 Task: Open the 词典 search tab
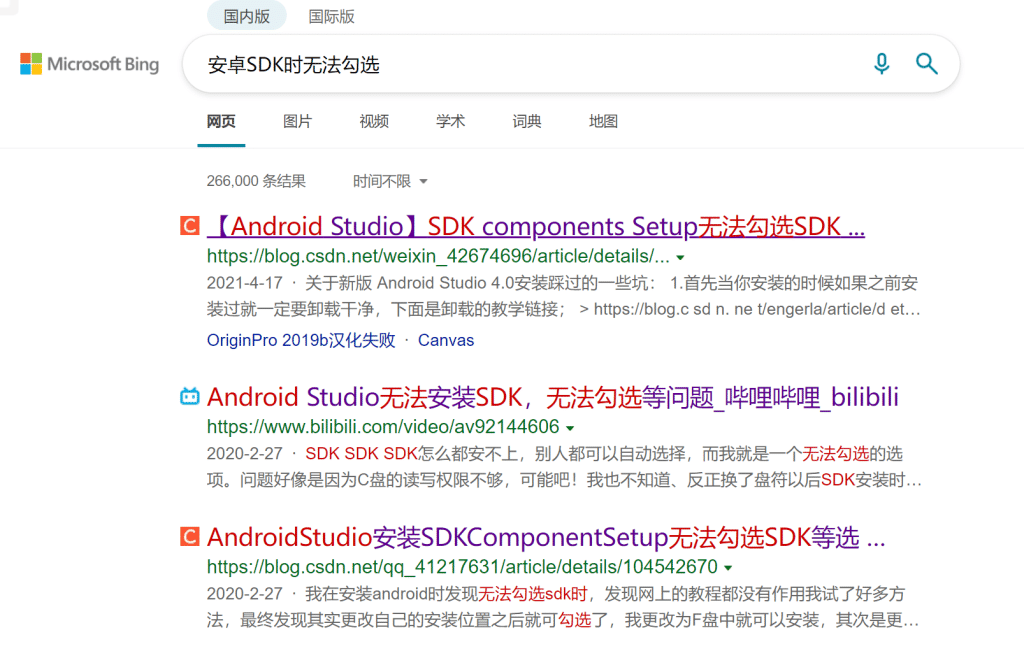click(526, 121)
